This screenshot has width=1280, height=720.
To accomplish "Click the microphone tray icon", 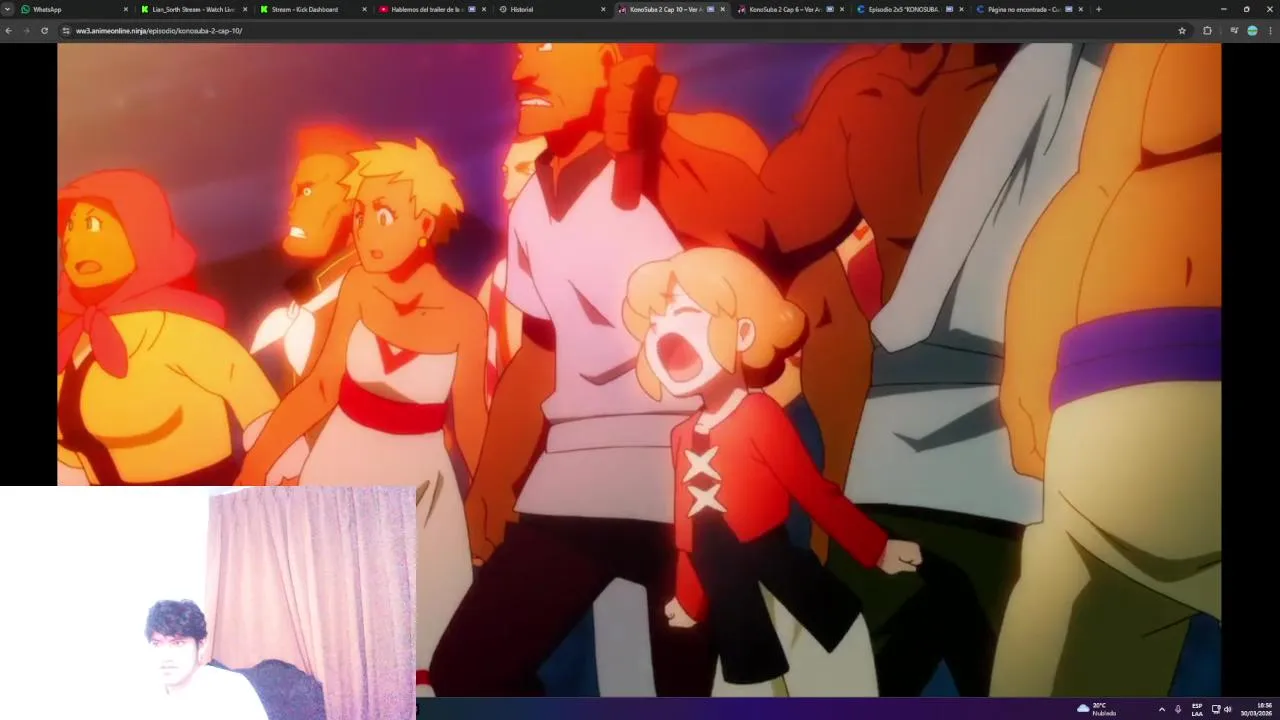I will click(1178, 709).
